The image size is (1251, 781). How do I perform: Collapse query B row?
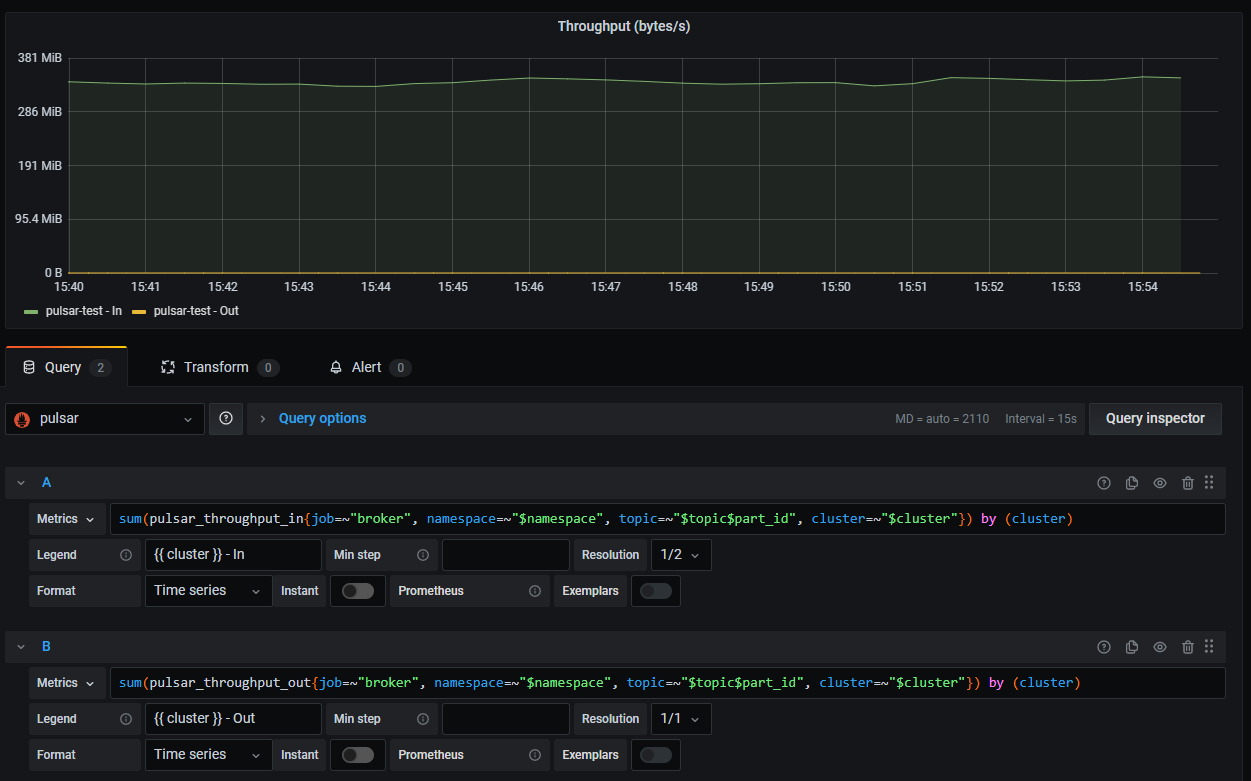click(x=21, y=647)
